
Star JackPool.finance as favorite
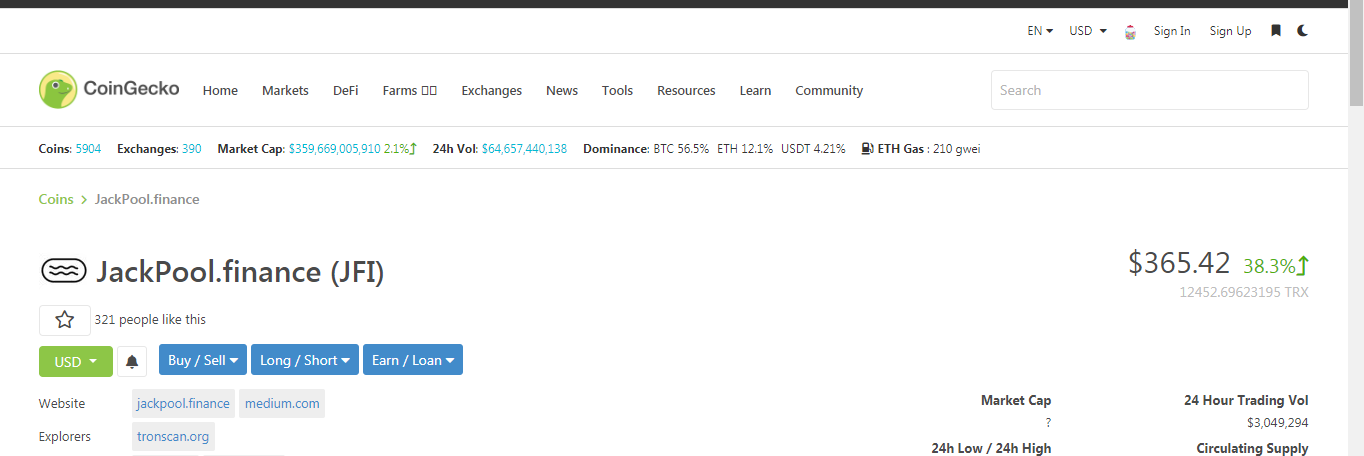click(65, 320)
